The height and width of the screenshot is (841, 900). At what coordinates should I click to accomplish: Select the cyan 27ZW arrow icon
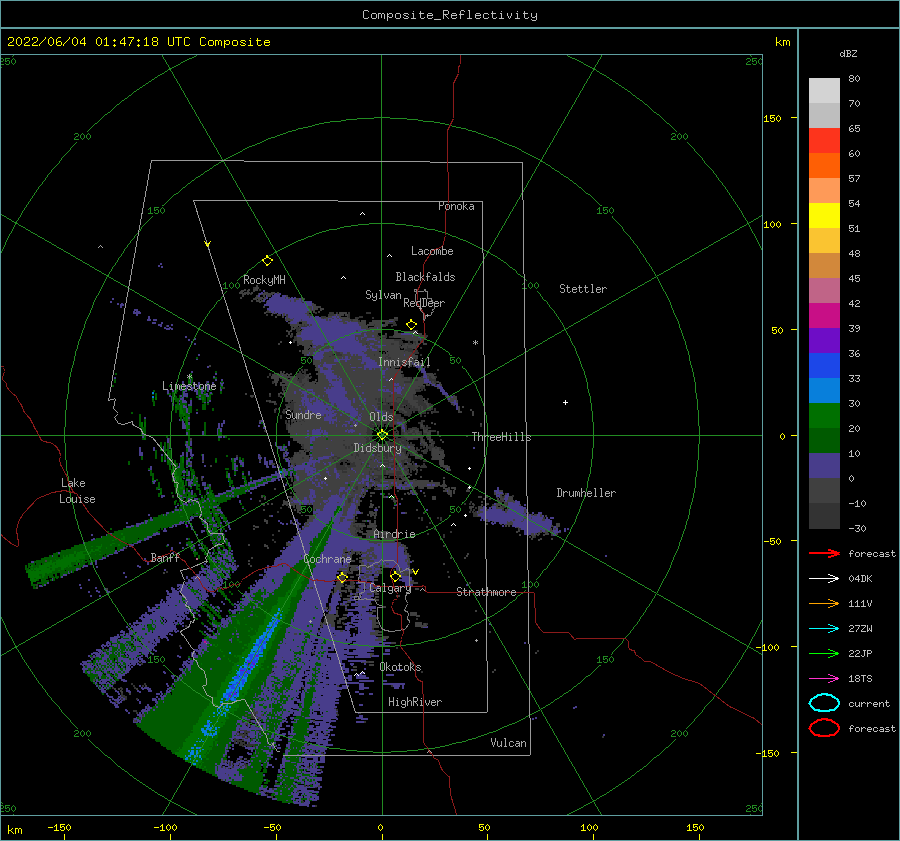tap(824, 629)
